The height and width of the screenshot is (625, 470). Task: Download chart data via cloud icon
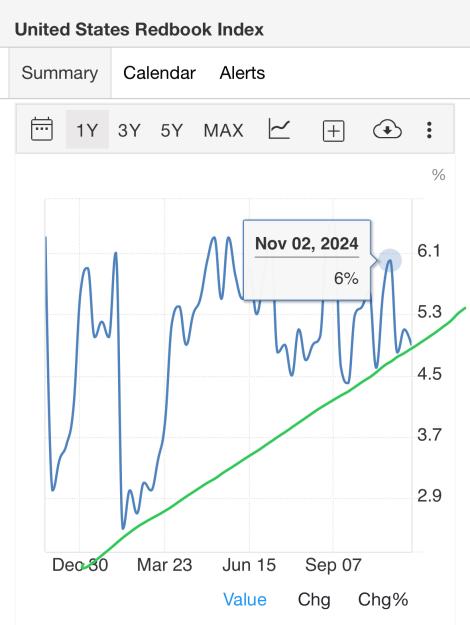click(387, 129)
